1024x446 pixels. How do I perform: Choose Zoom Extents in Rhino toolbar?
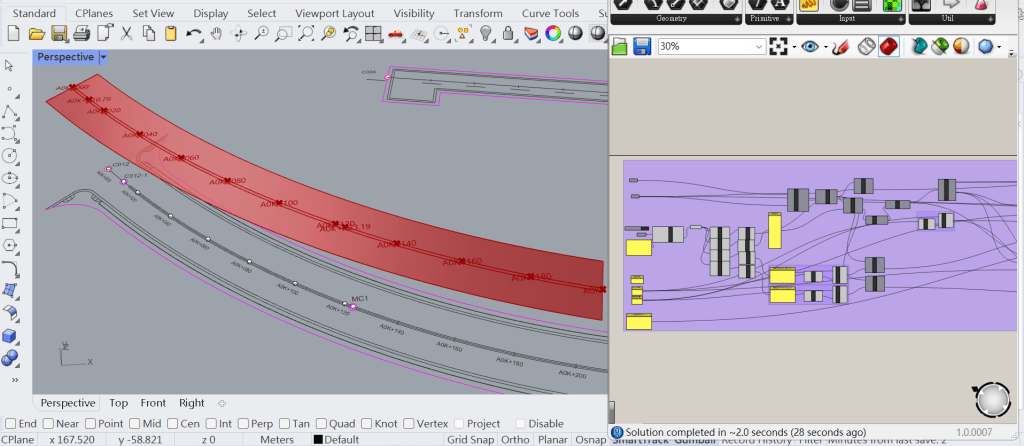[306, 33]
